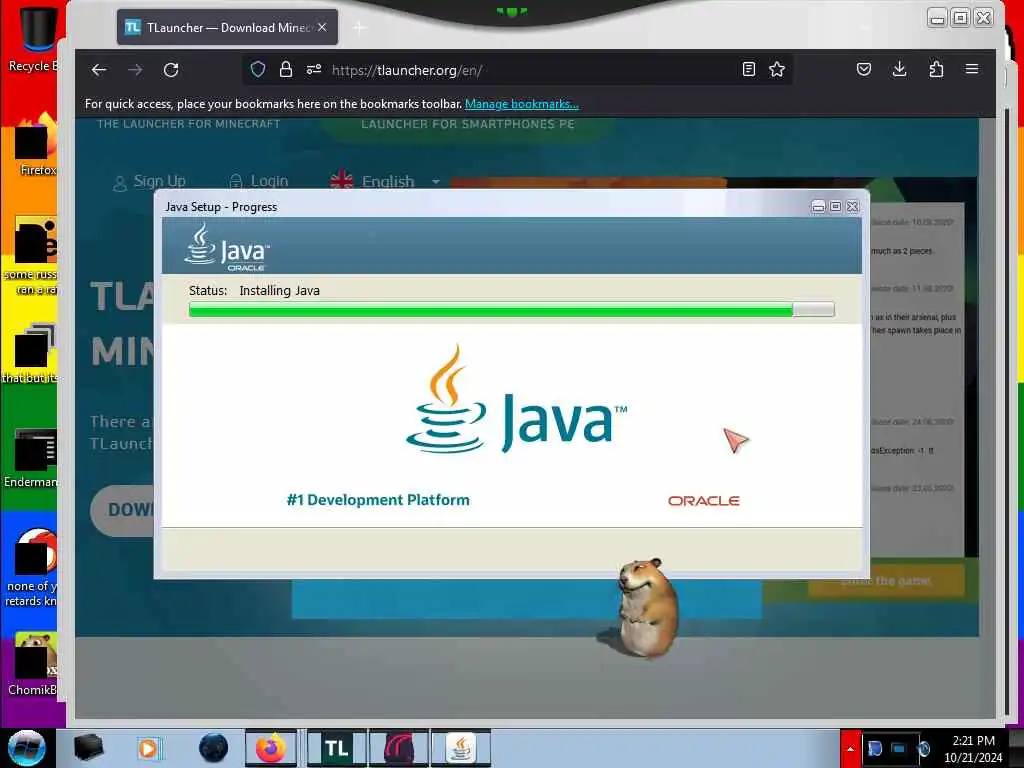
Task: Open the Java installer taskbar button
Action: pos(461,748)
